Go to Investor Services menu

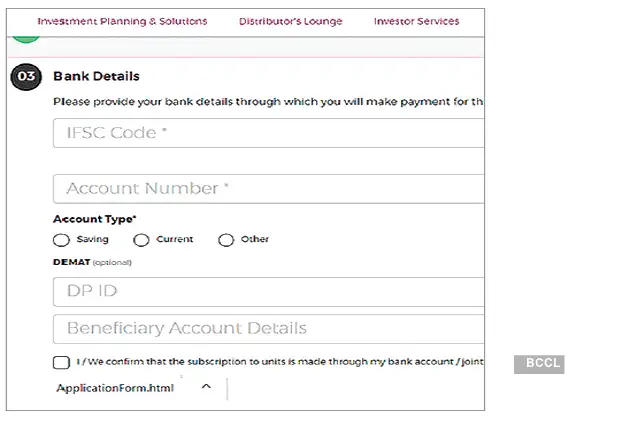pos(416,21)
